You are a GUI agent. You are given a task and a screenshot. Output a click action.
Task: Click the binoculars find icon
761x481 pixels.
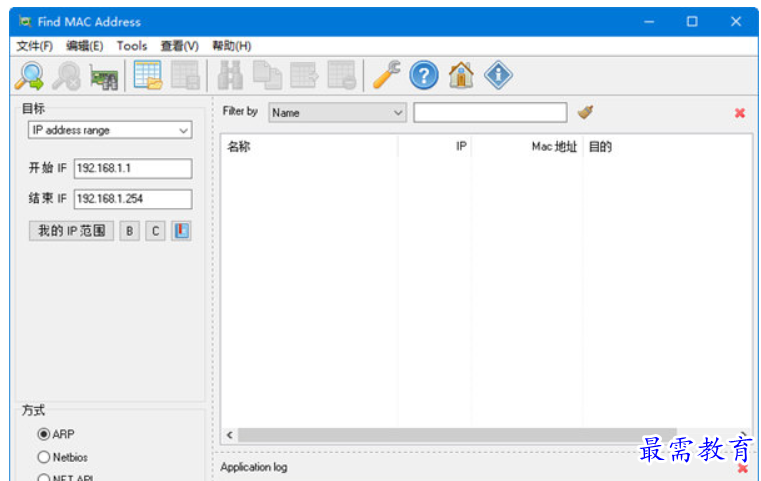pos(230,75)
